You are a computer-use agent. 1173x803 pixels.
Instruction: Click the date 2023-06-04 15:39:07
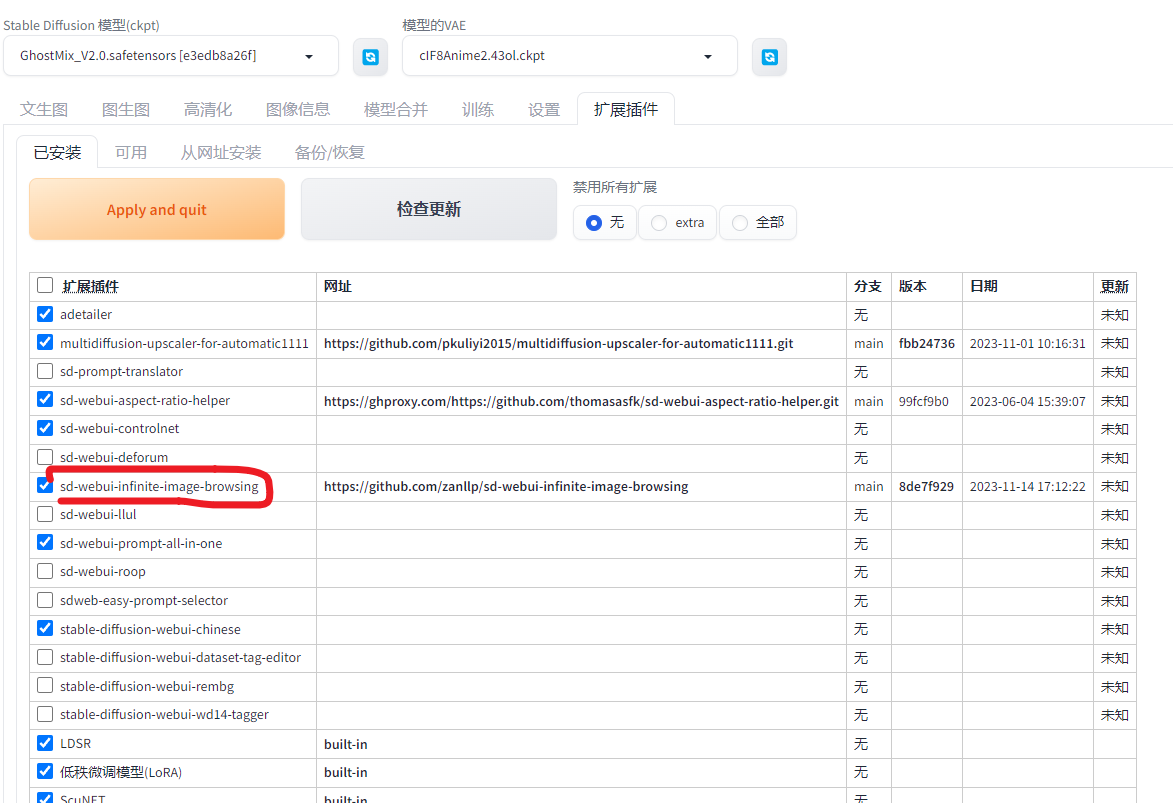pyautogui.click(x=1027, y=401)
